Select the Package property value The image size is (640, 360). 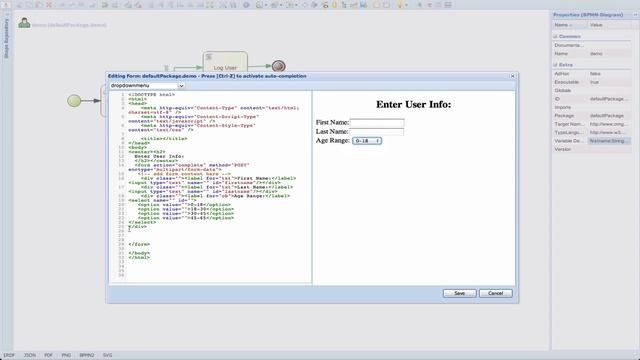tap(609, 116)
